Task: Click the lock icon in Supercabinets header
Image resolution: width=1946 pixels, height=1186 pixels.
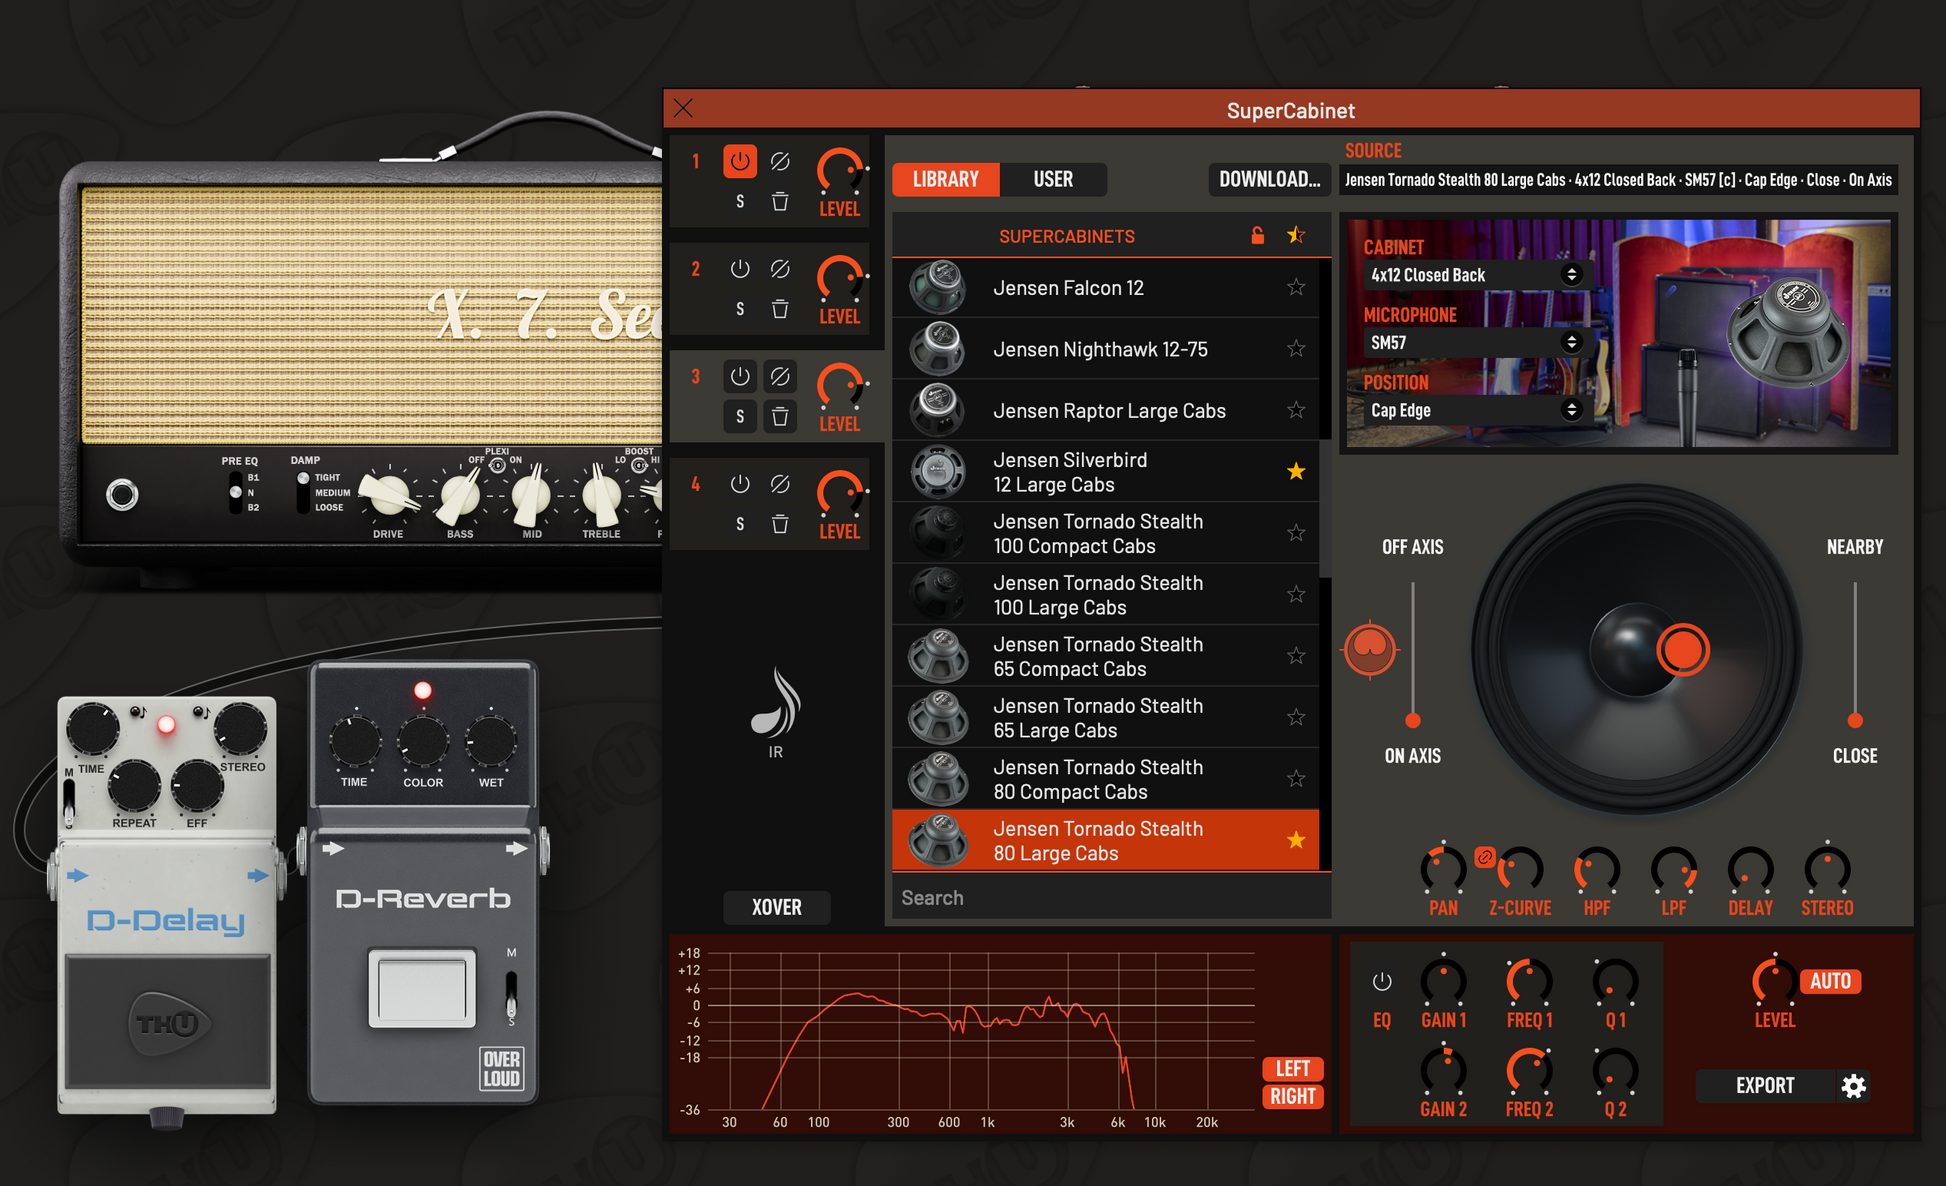Action: click(x=1257, y=236)
